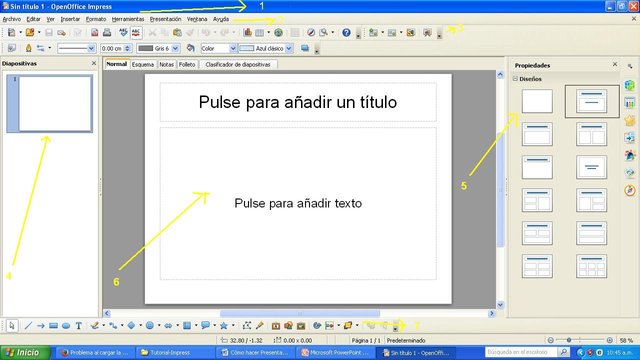The image size is (640, 360).
Task: Open Microsoft PowerPoint taskbar button
Action: [336, 353]
